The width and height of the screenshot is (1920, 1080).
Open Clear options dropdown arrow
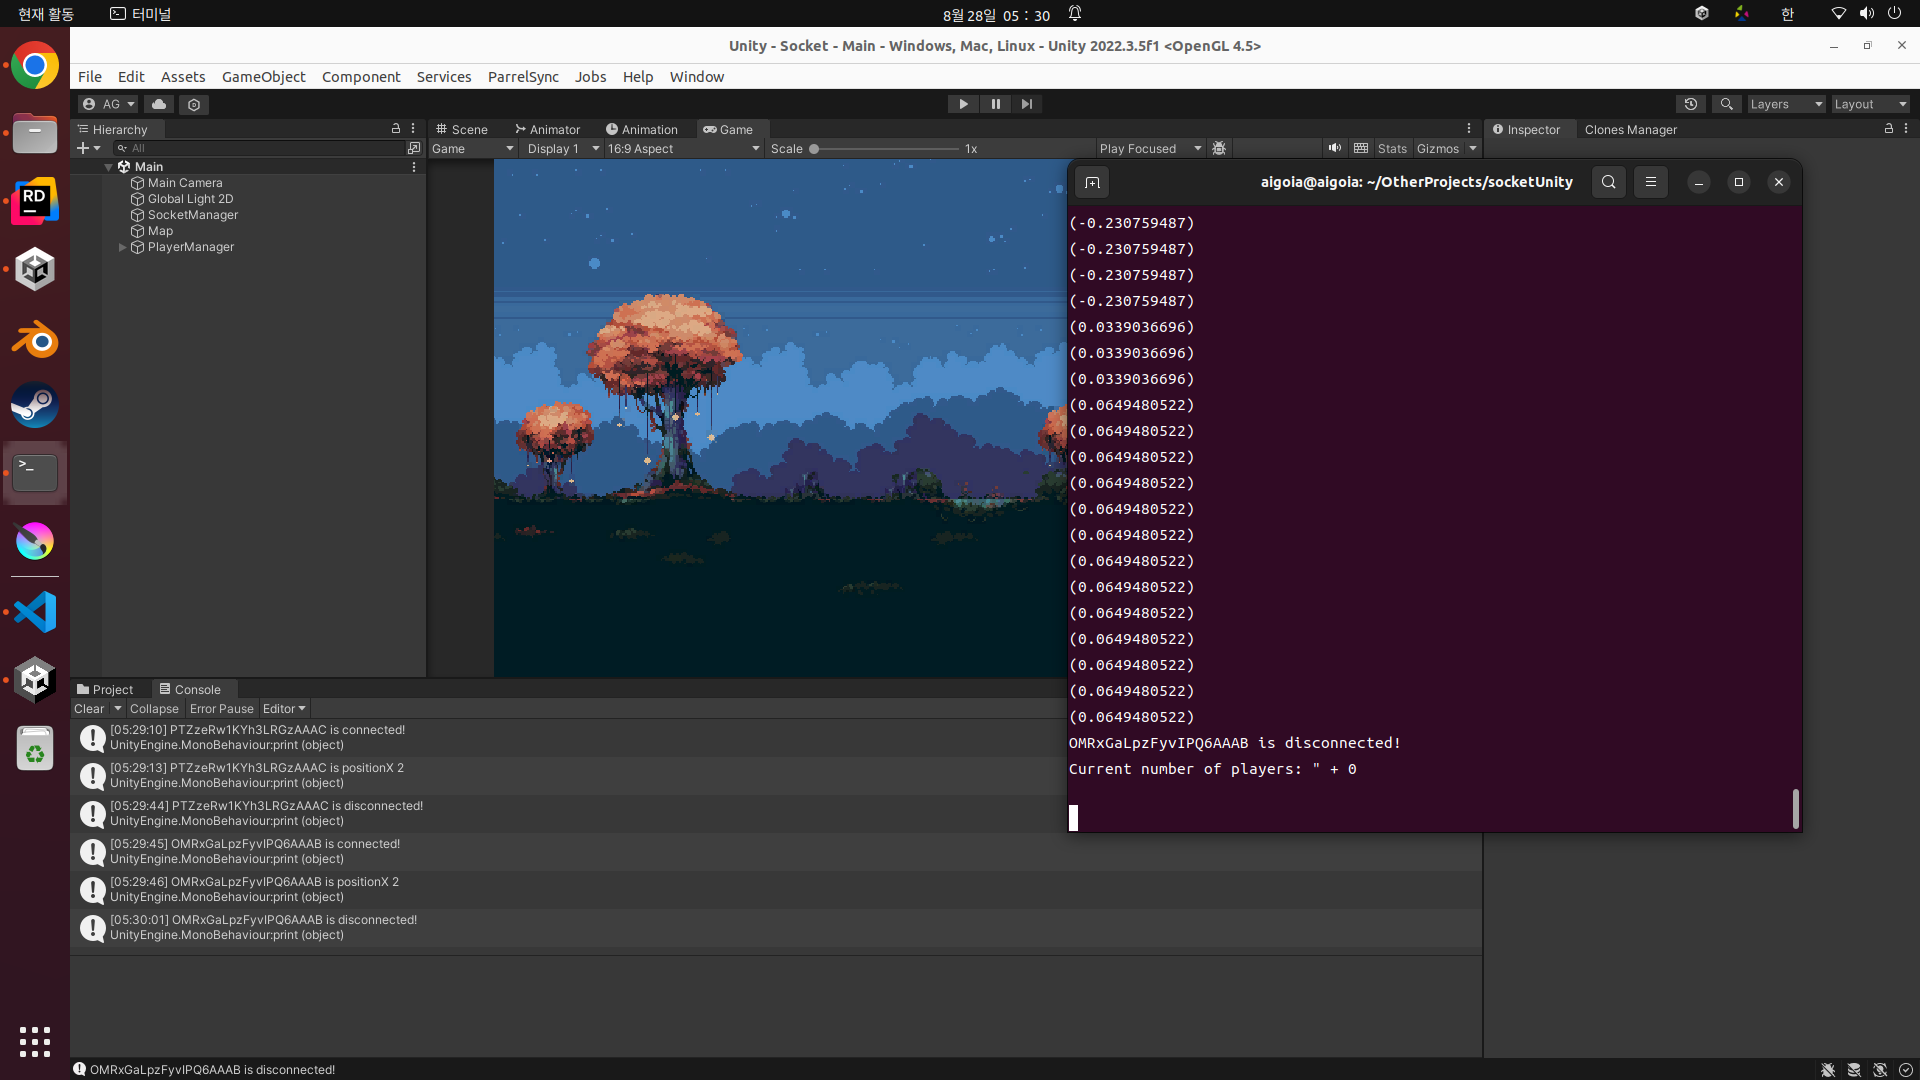tap(118, 708)
